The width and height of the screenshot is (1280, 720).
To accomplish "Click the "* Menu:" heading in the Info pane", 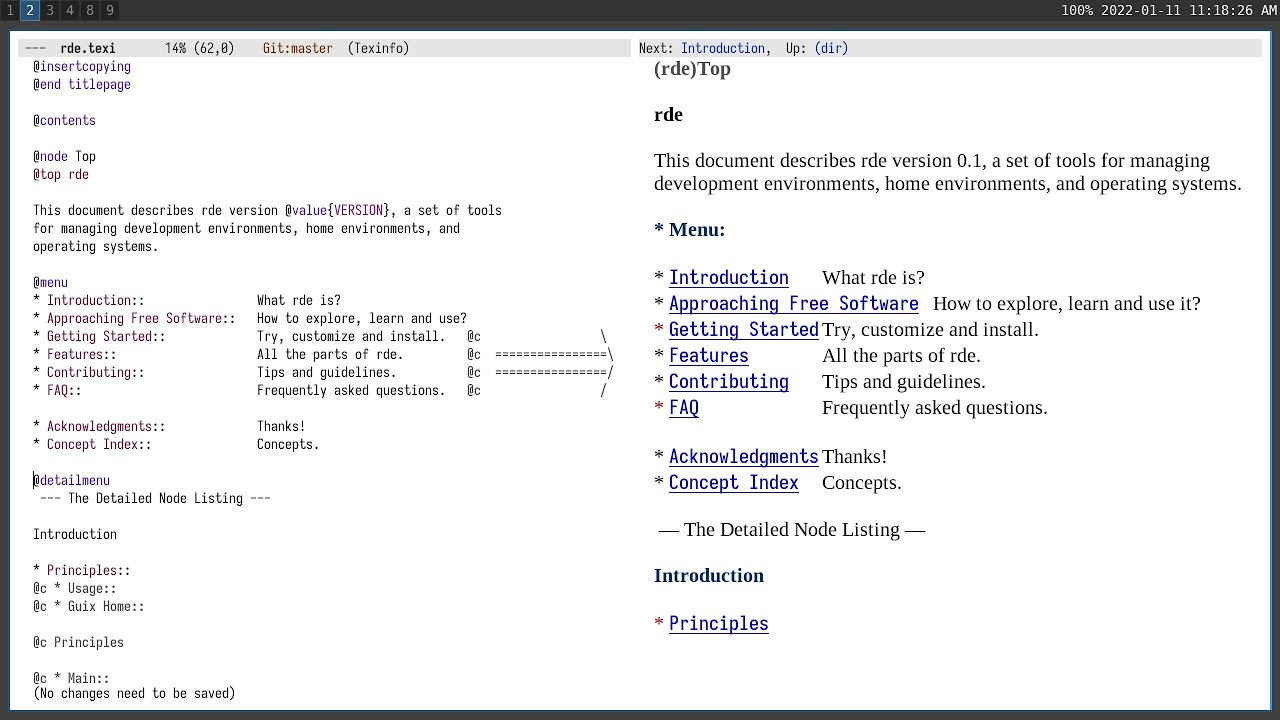I will [x=690, y=230].
